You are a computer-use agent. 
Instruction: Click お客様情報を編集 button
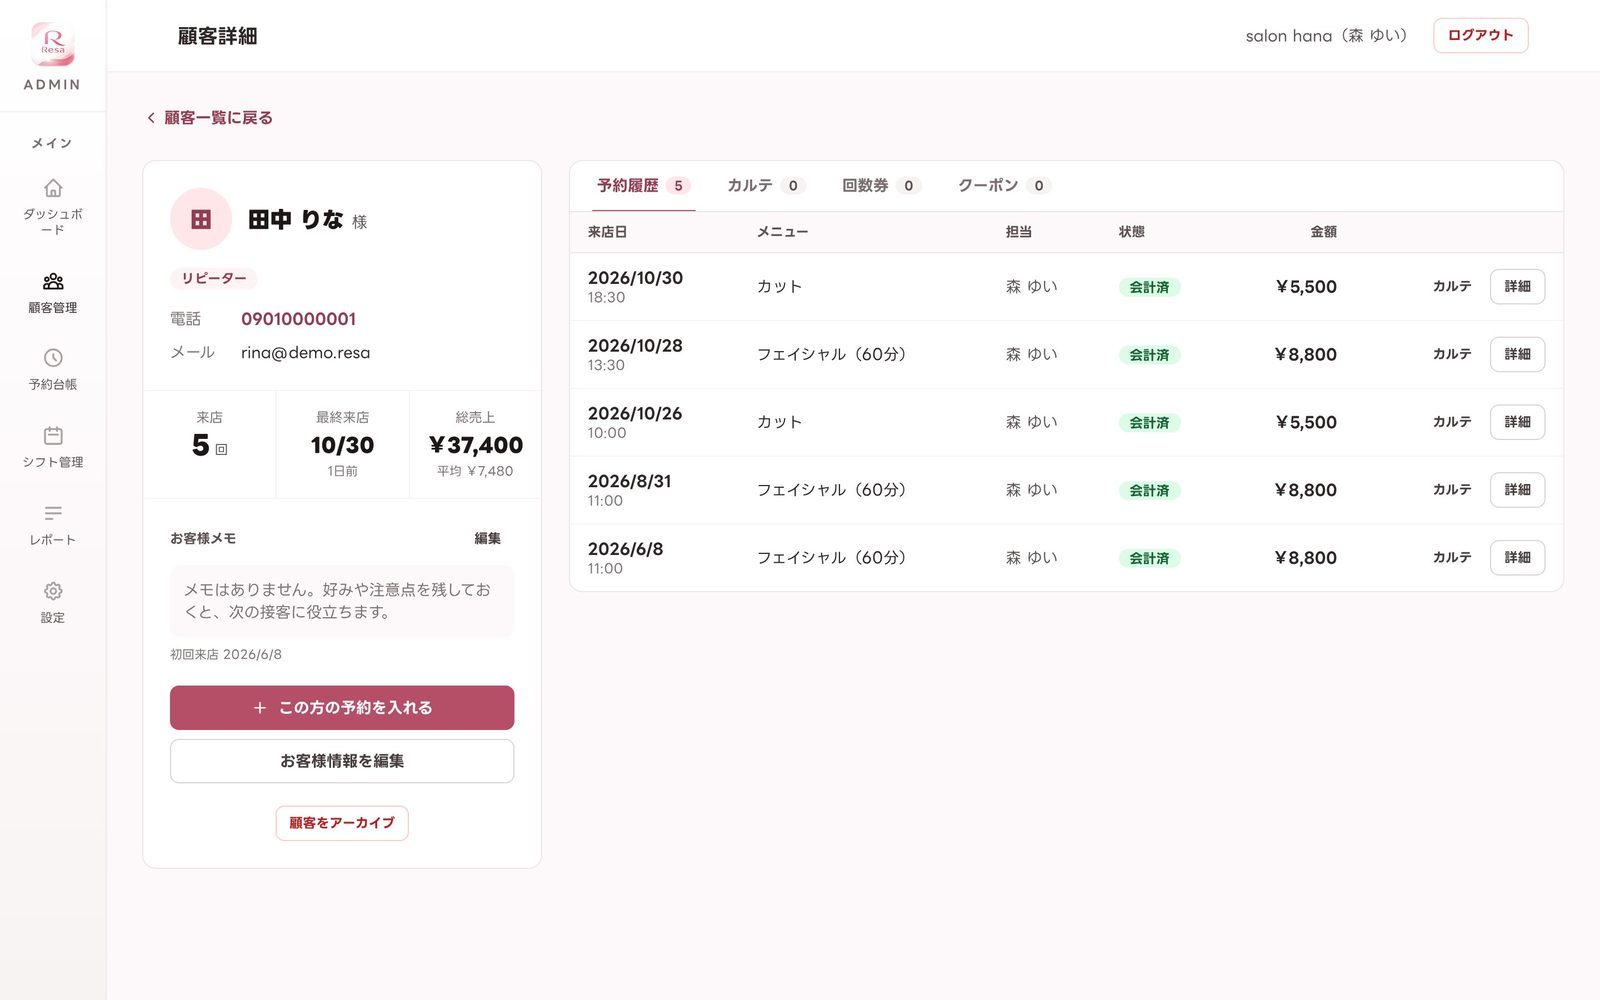[342, 761]
